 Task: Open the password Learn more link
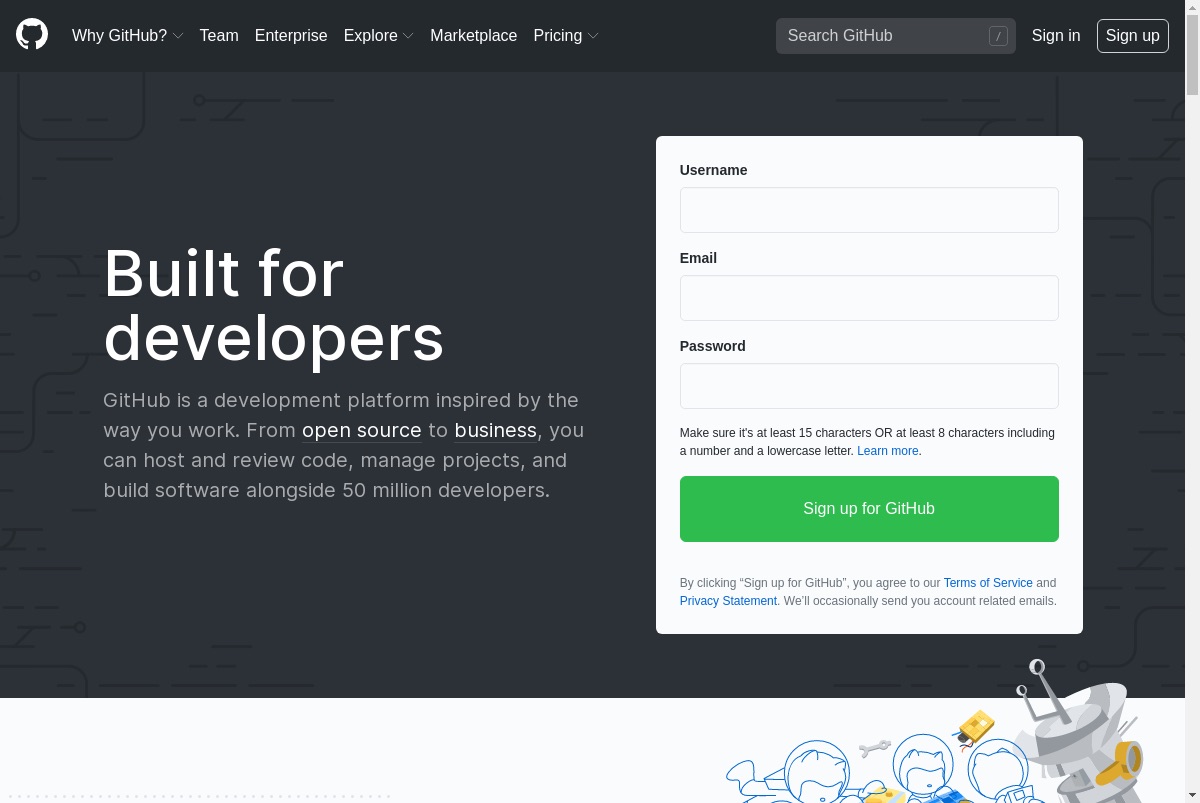(x=888, y=451)
